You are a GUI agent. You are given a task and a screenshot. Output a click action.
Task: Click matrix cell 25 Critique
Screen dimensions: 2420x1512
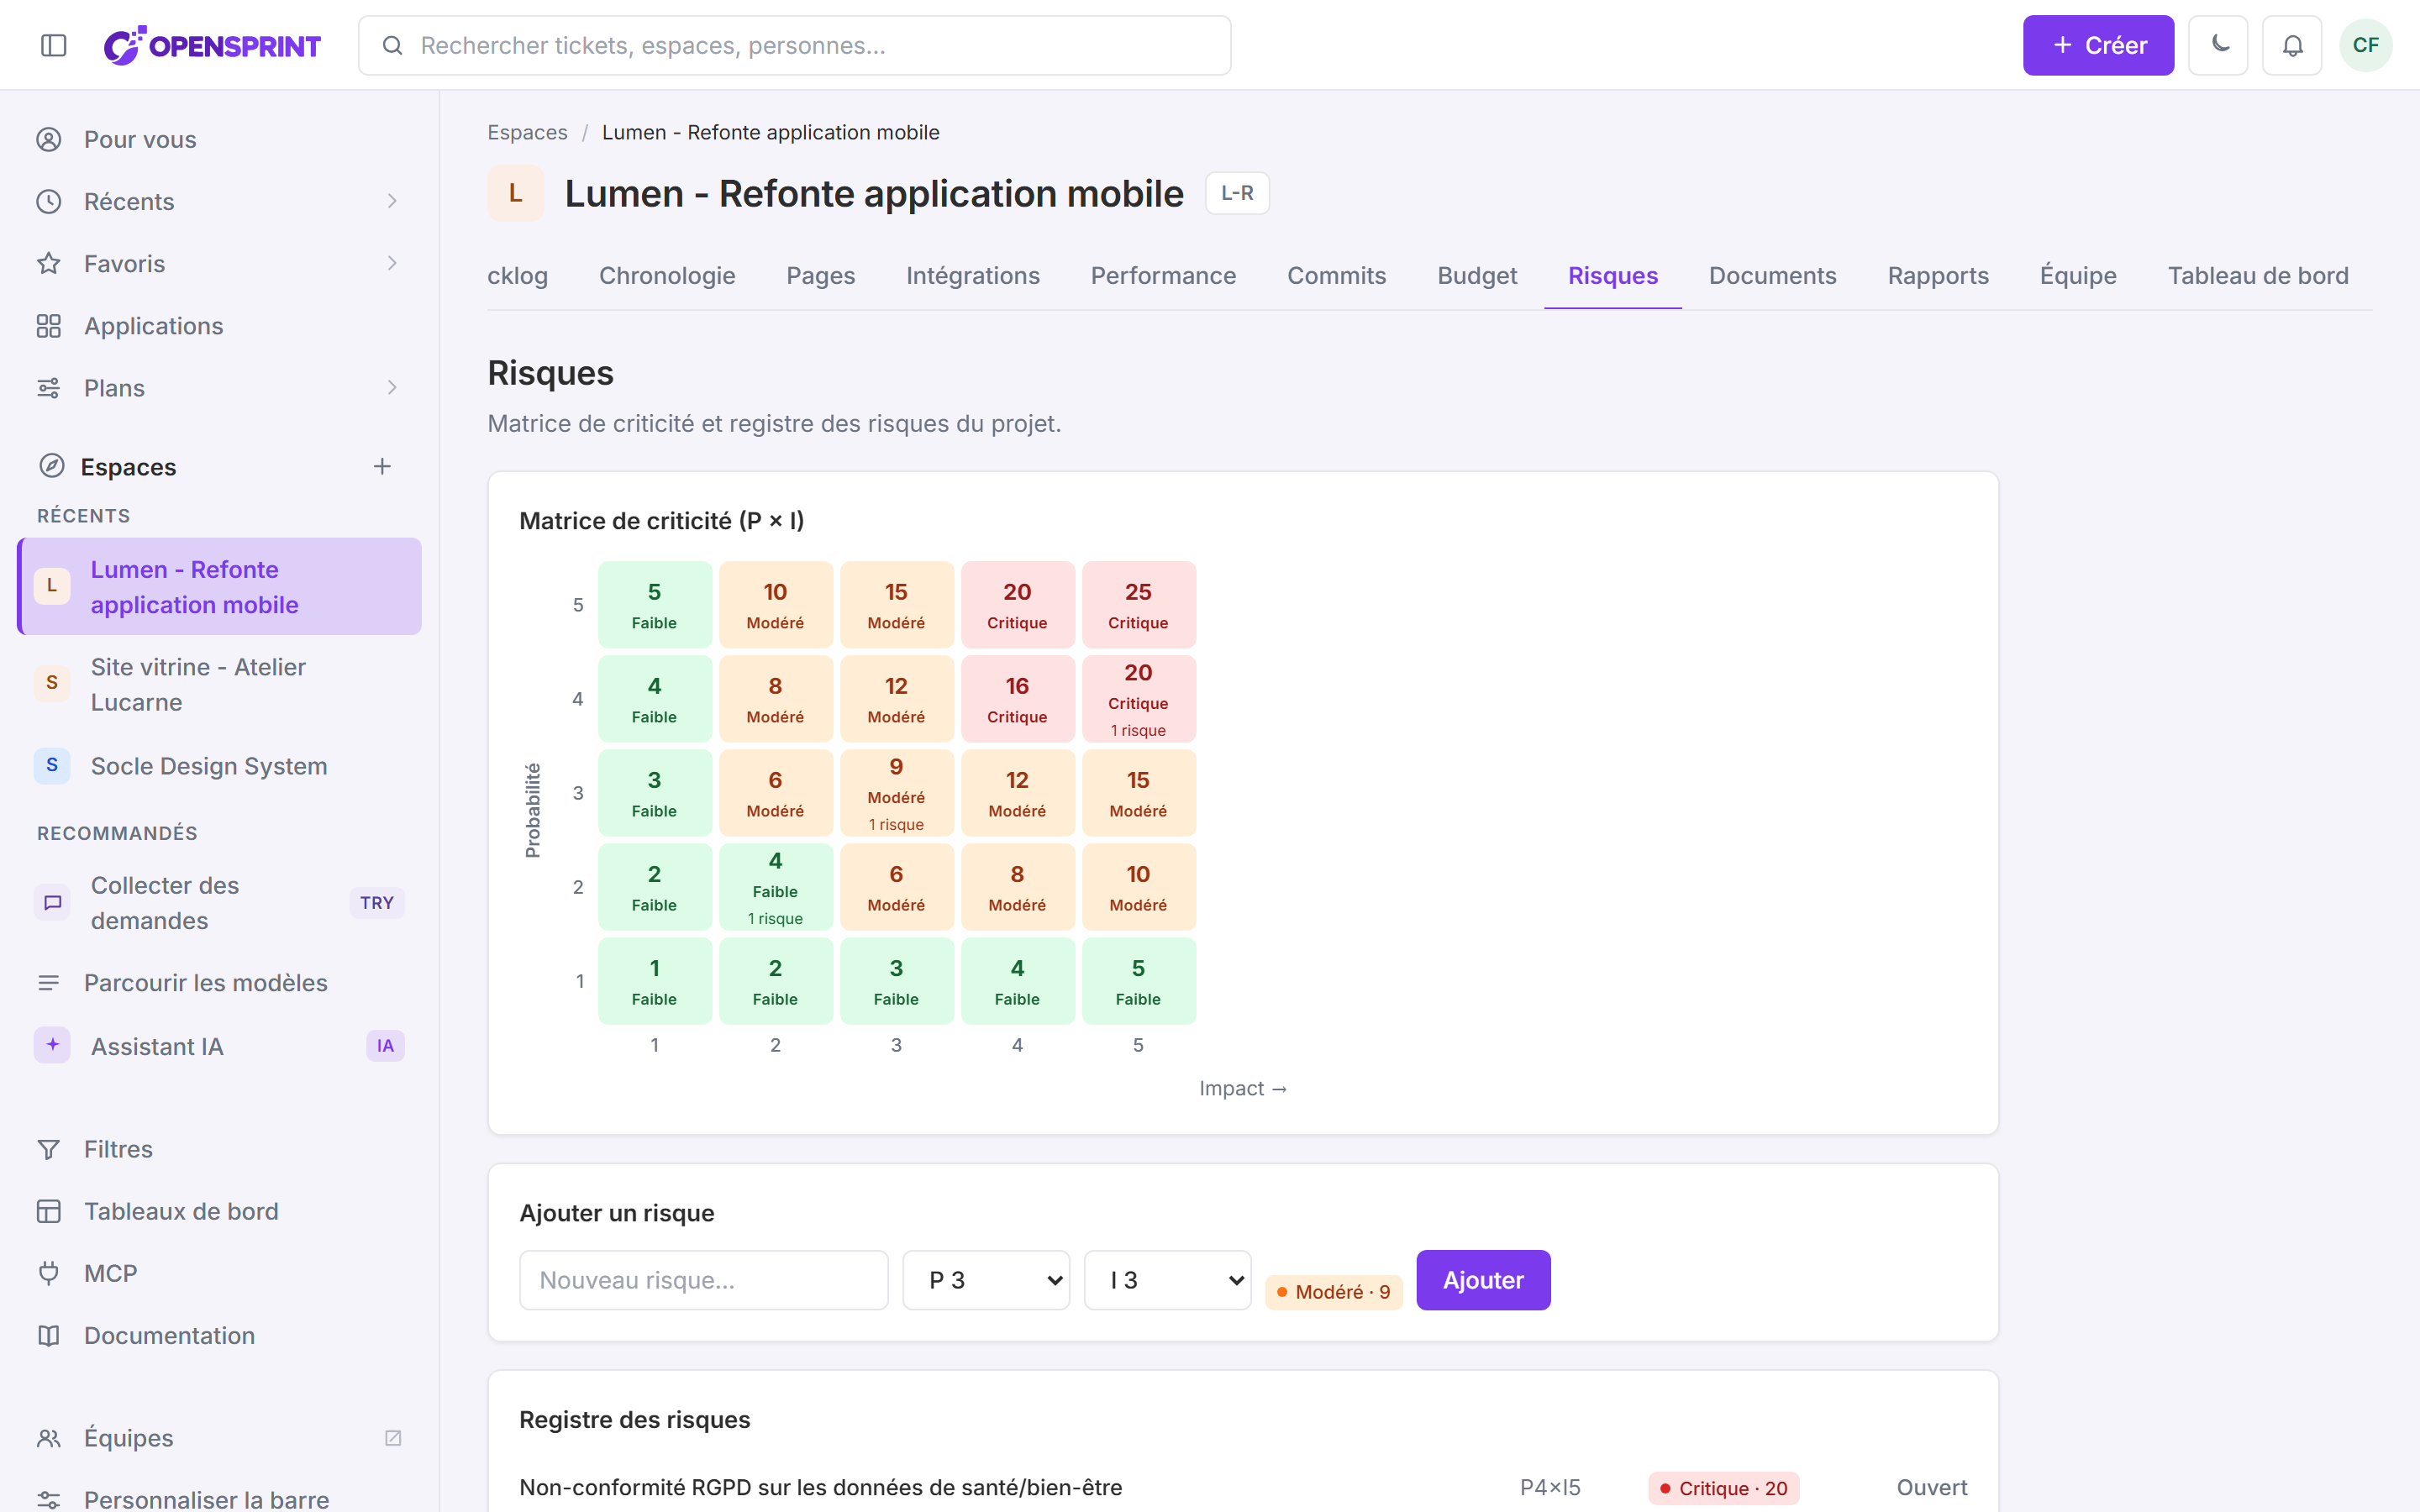(x=1138, y=605)
